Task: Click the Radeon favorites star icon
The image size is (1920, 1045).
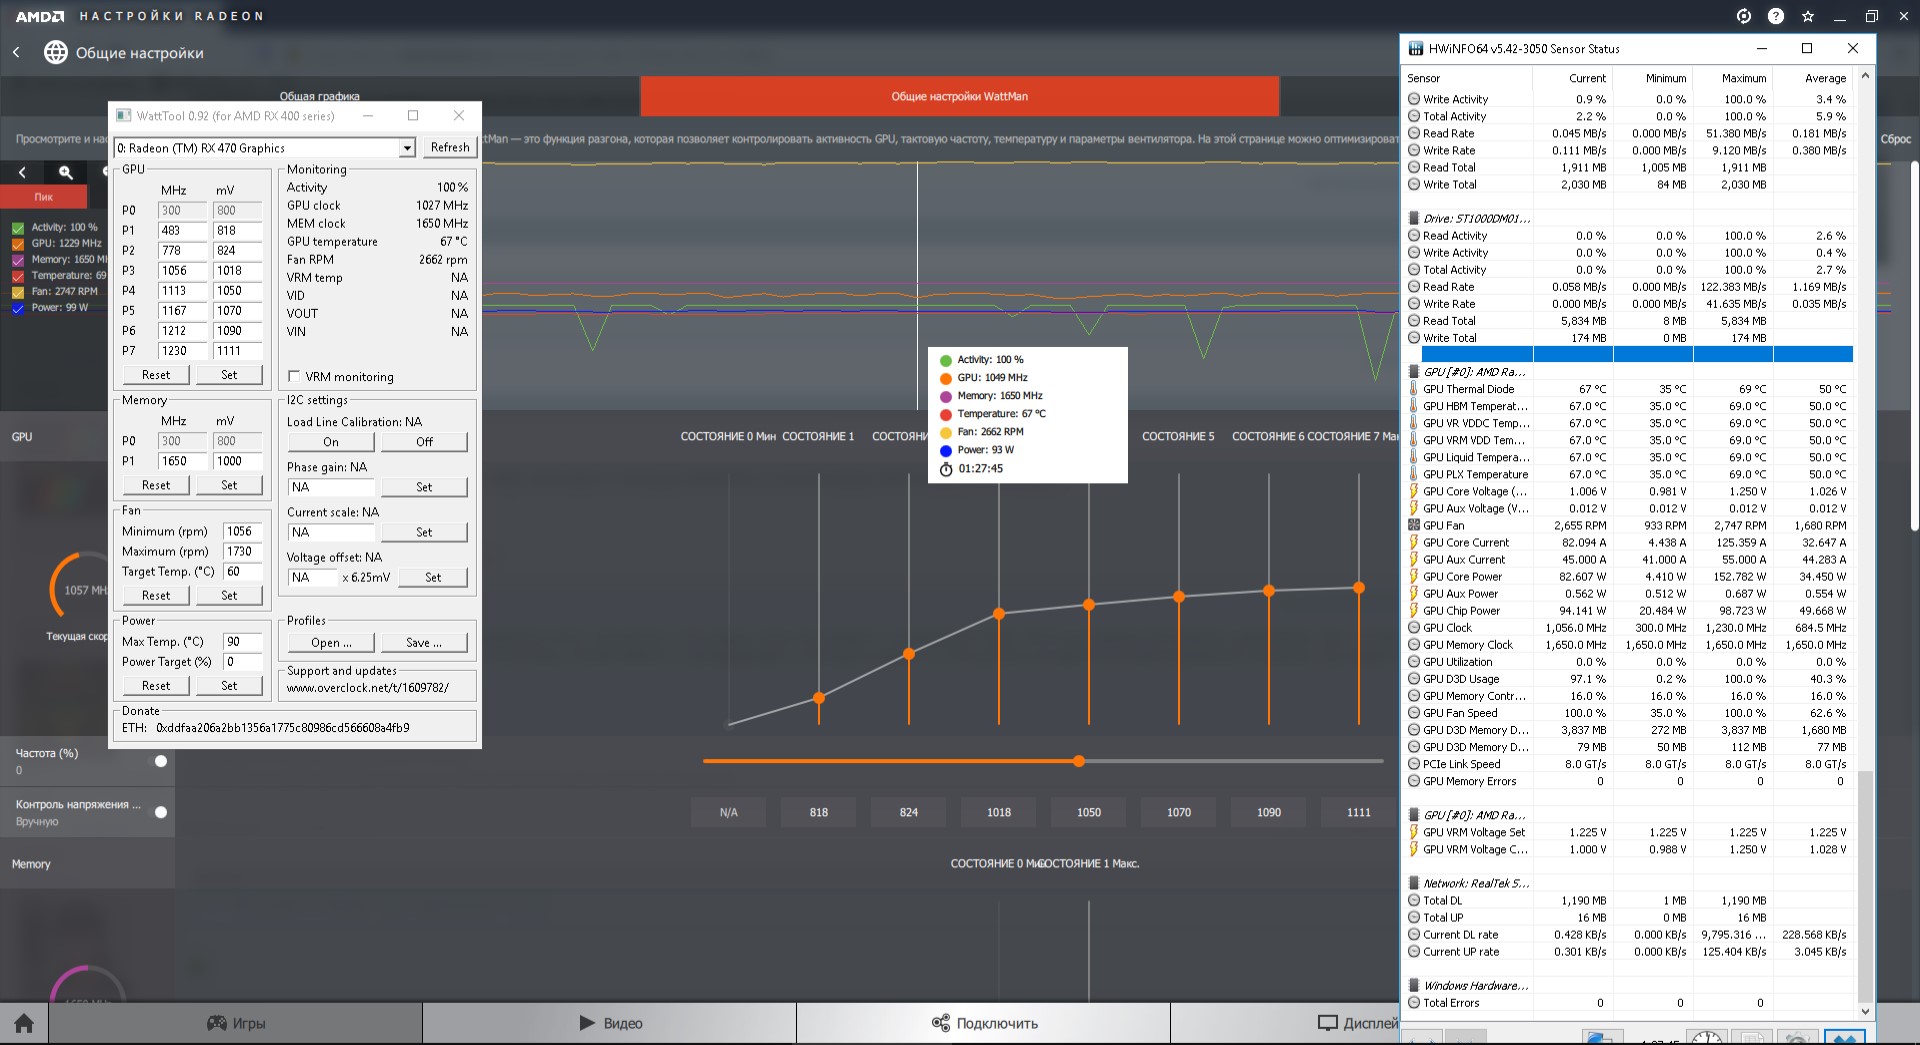Action: (x=1808, y=16)
